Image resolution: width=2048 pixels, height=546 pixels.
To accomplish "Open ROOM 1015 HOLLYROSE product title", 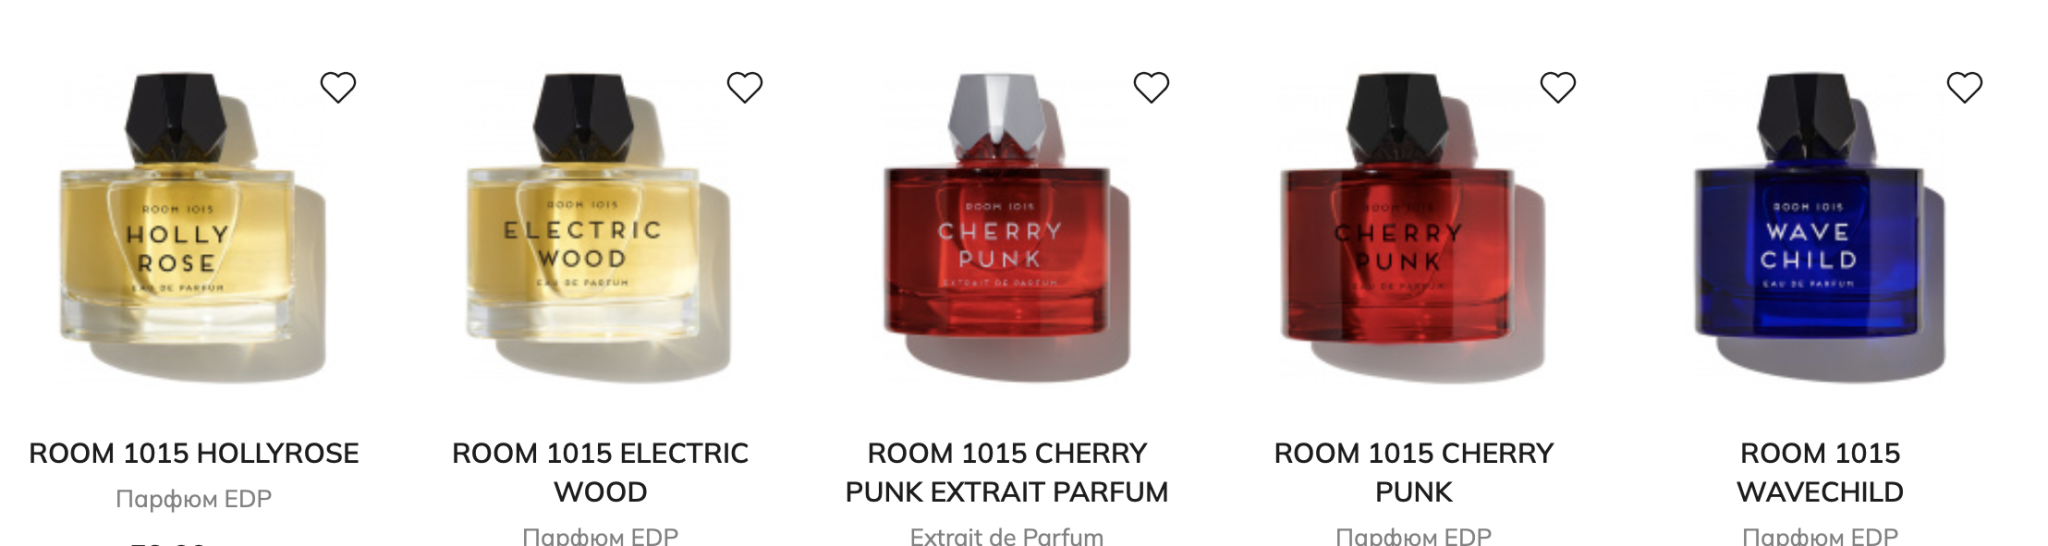I will click(194, 453).
